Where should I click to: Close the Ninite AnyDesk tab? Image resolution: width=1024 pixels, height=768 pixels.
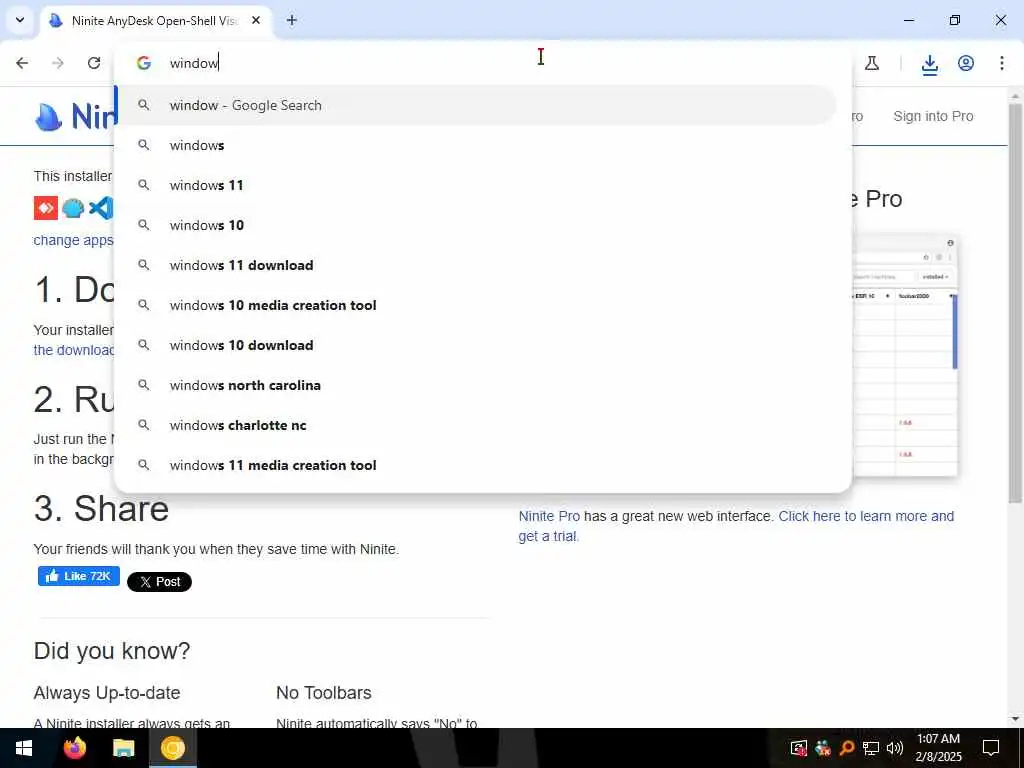(256, 20)
